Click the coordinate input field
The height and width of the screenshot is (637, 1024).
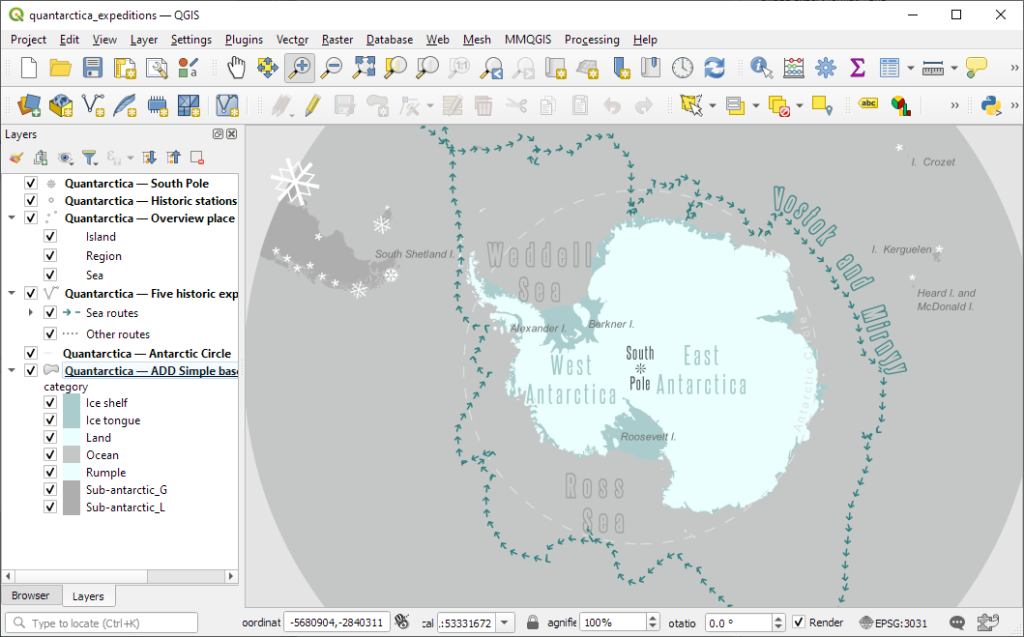coord(337,623)
